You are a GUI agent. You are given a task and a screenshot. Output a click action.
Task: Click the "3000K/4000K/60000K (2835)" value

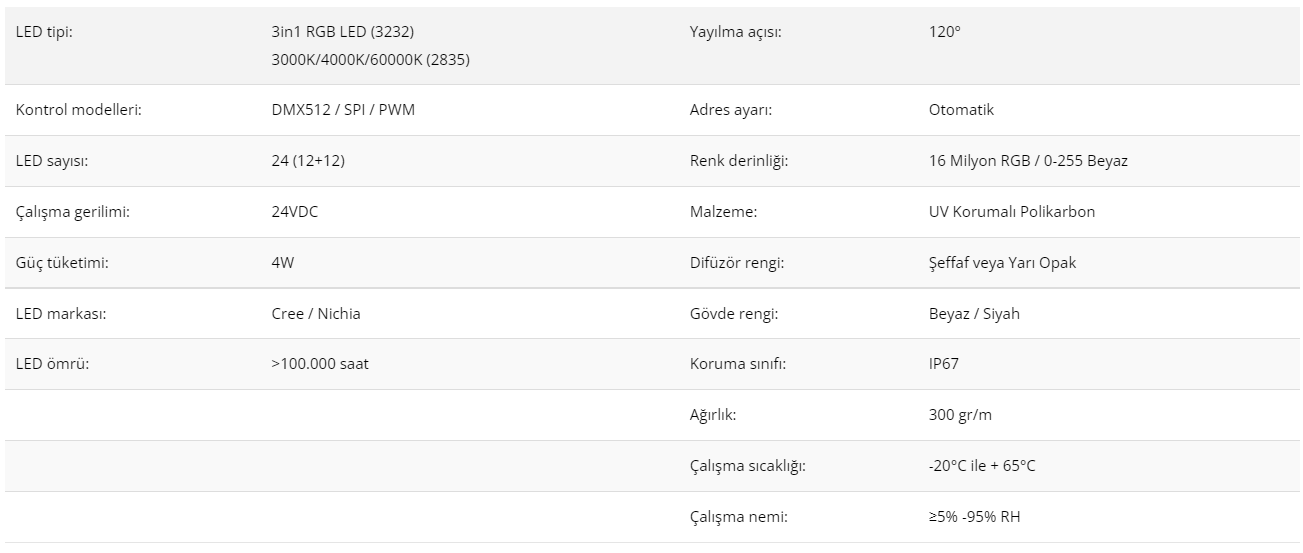point(370,60)
